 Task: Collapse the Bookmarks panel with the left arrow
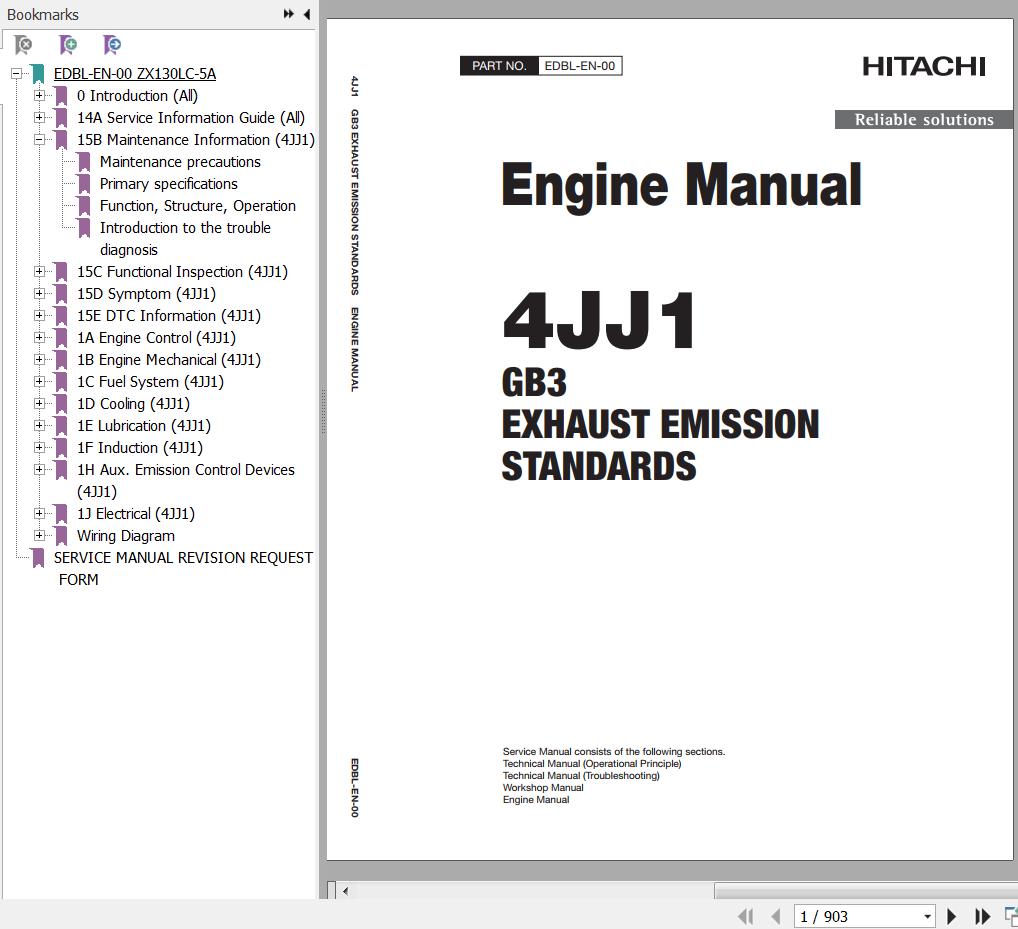(306, 14)
